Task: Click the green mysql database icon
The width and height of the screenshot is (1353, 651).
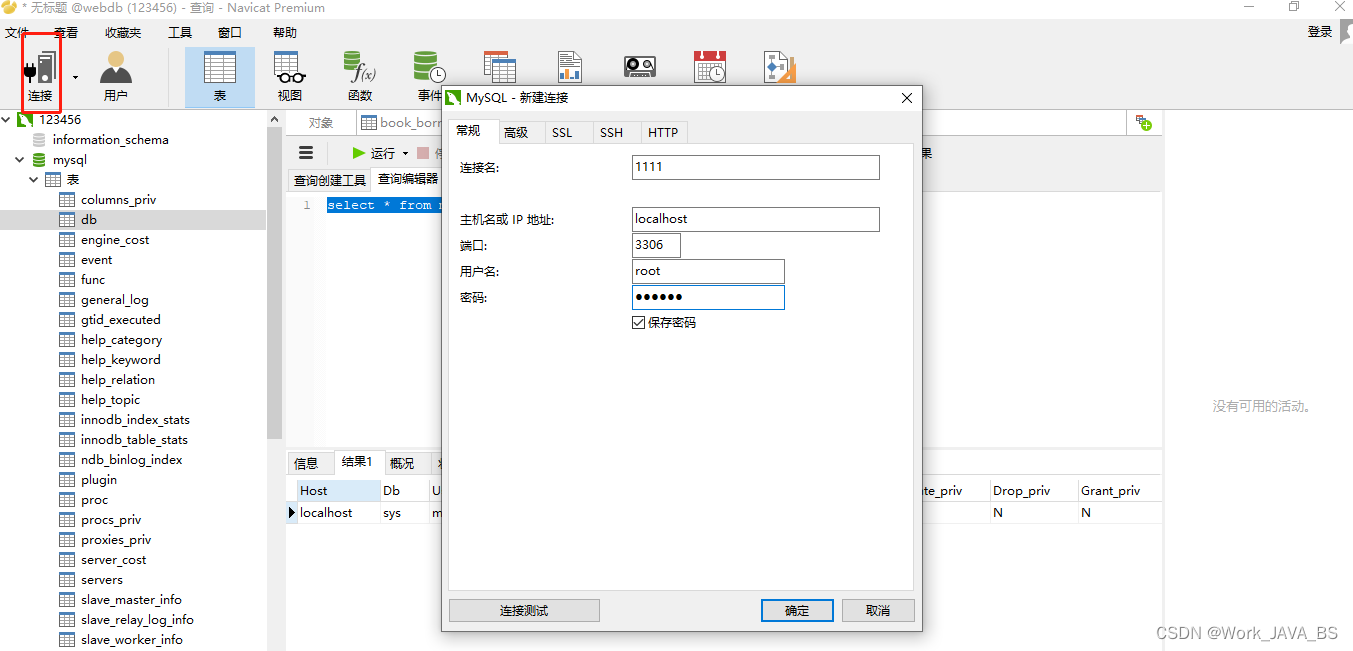Action: click(x=39, y=160)
